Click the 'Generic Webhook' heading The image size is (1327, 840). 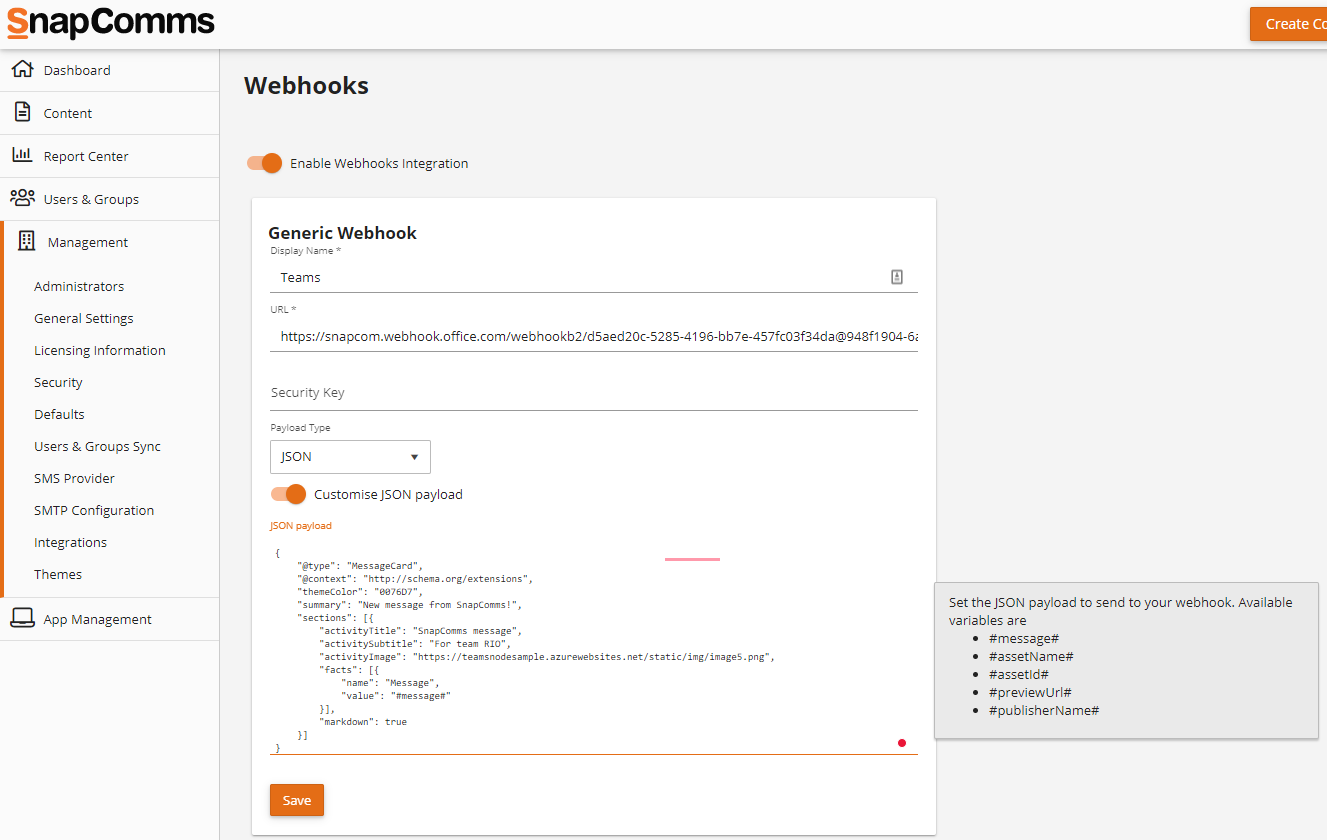point(342,233)
